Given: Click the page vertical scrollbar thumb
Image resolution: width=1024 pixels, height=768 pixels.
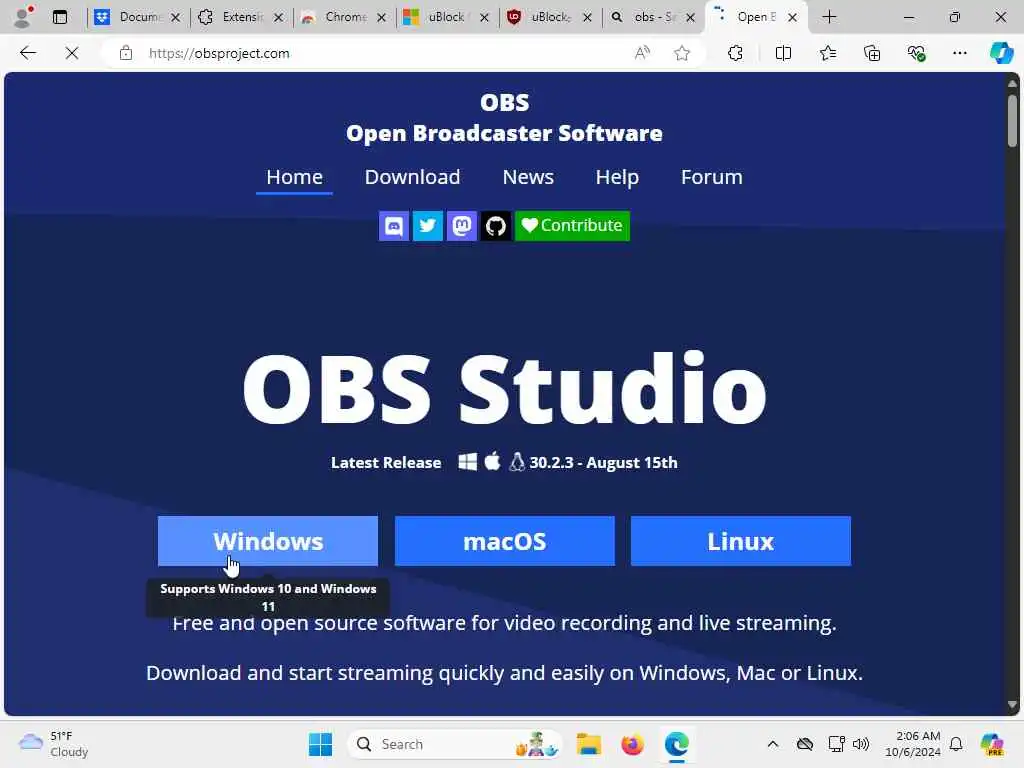Looking at the screenshot, I should click(x=1012, y=121).
